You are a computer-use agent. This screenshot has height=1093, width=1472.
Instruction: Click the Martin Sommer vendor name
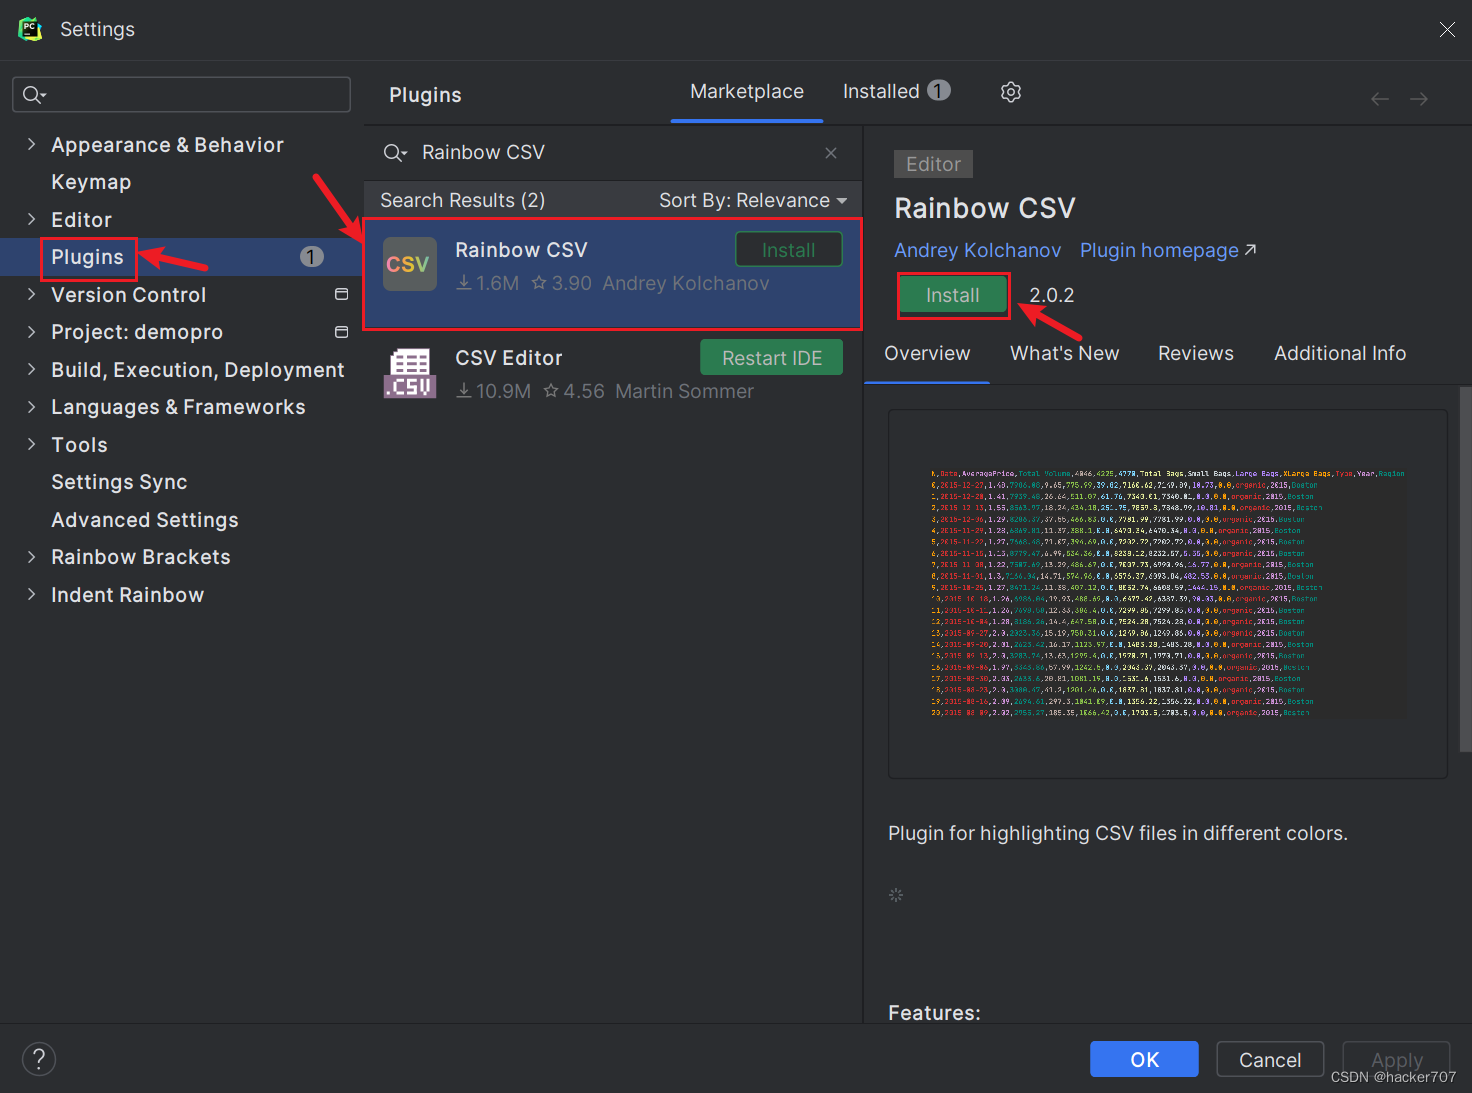coord(684,391)
